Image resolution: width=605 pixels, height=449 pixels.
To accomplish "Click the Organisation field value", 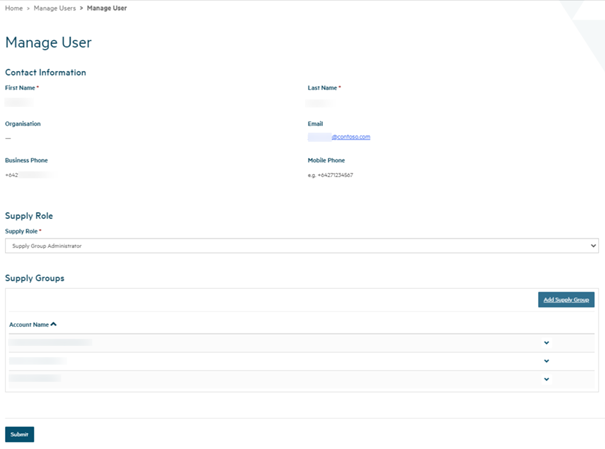I will (x=8, y=138).
